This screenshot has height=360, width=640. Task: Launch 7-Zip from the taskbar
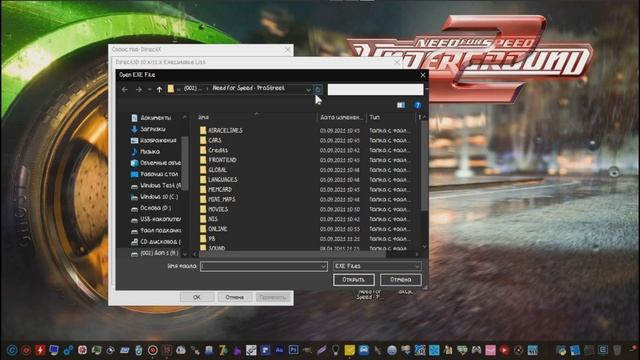223,350
